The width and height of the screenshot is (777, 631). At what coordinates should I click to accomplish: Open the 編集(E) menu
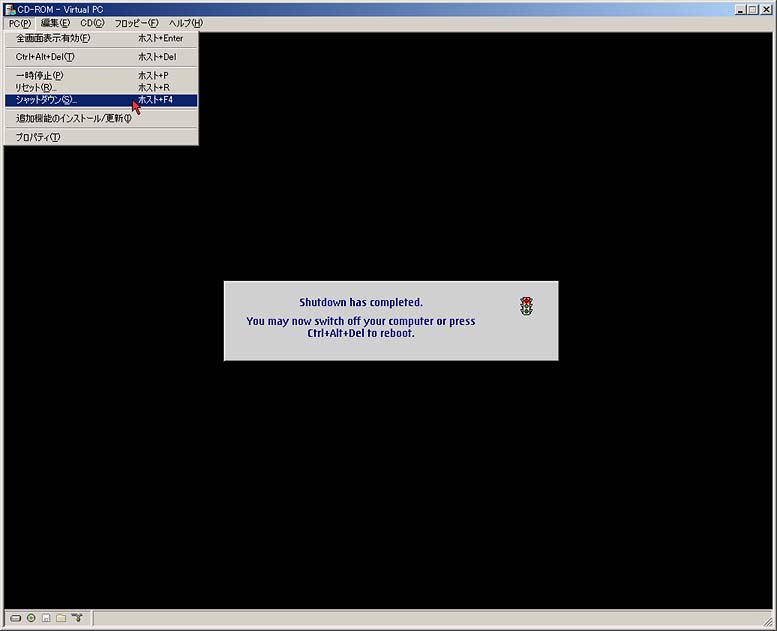pos(55,23)
